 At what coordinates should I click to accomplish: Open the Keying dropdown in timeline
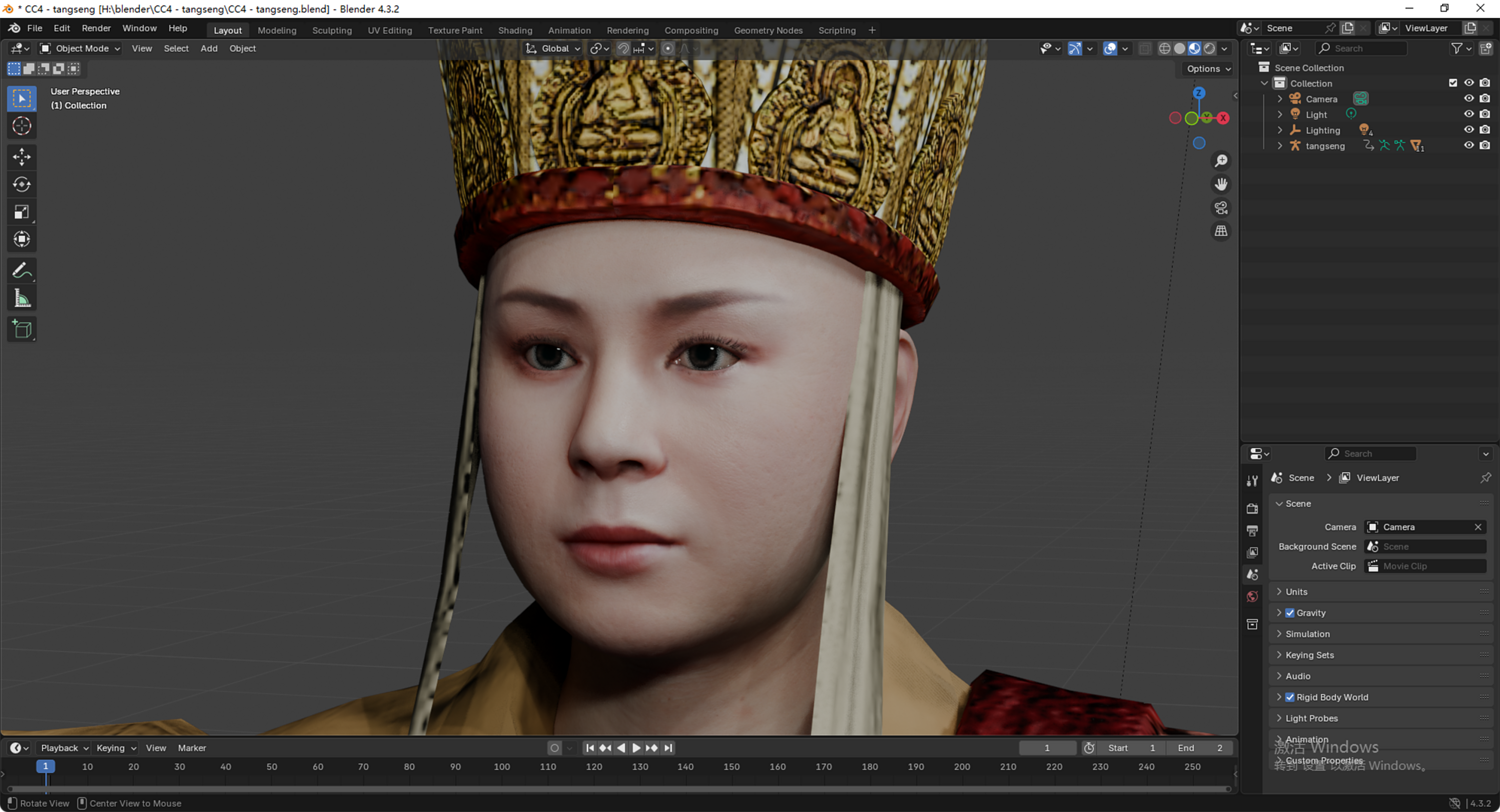tap(114, 748)
